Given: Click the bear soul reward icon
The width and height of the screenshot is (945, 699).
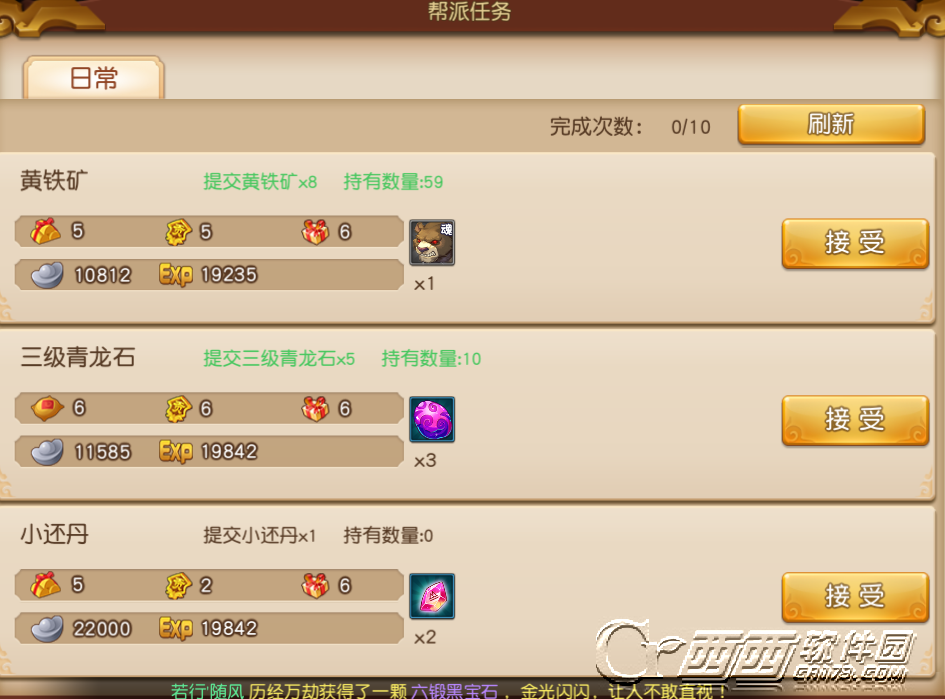Looking at the screenshot, I should (432, 242).
